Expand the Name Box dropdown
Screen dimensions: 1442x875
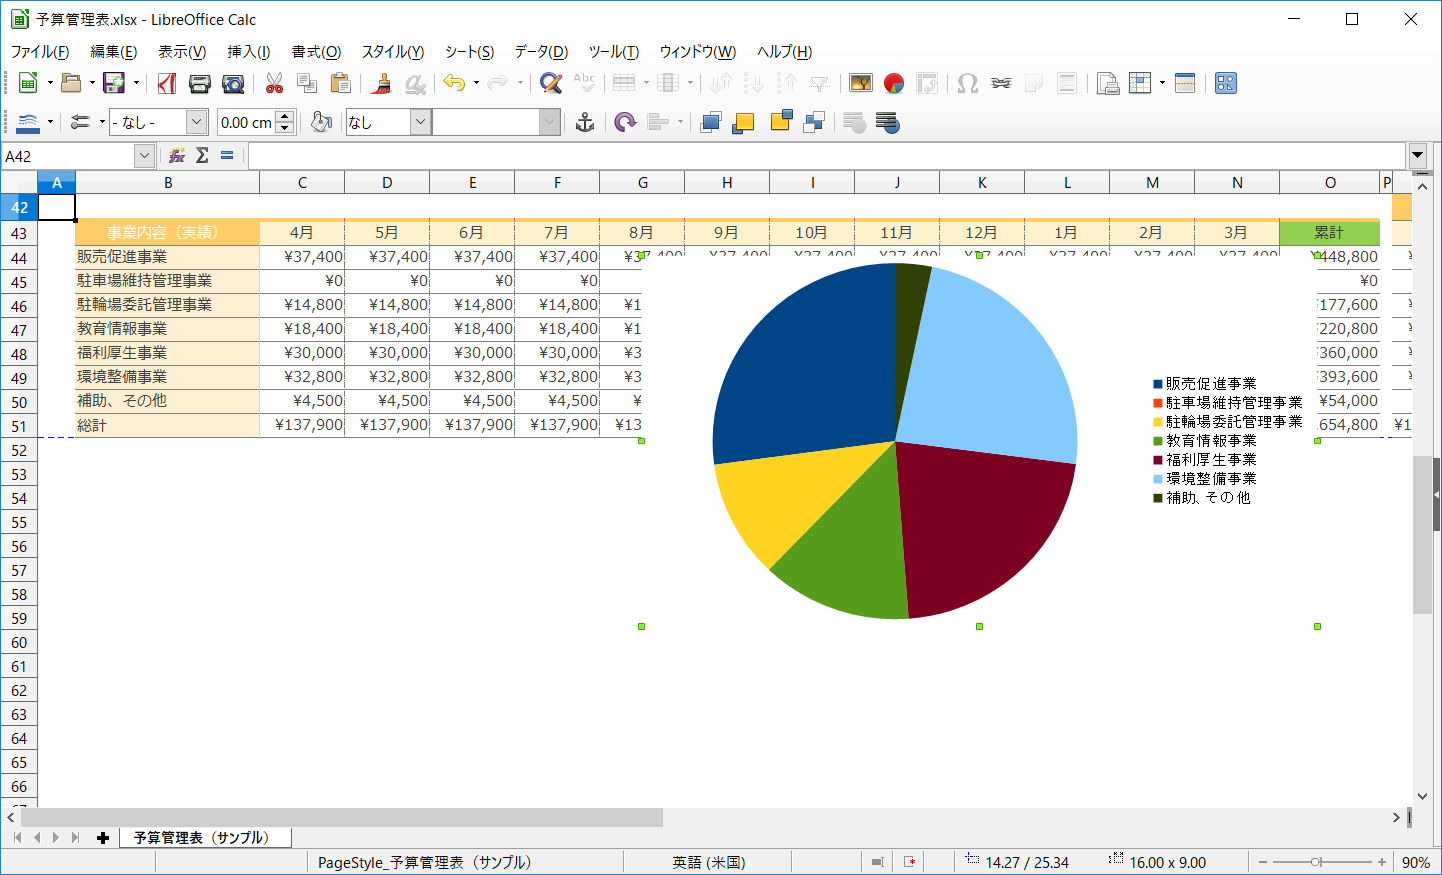tap(145, 156)
